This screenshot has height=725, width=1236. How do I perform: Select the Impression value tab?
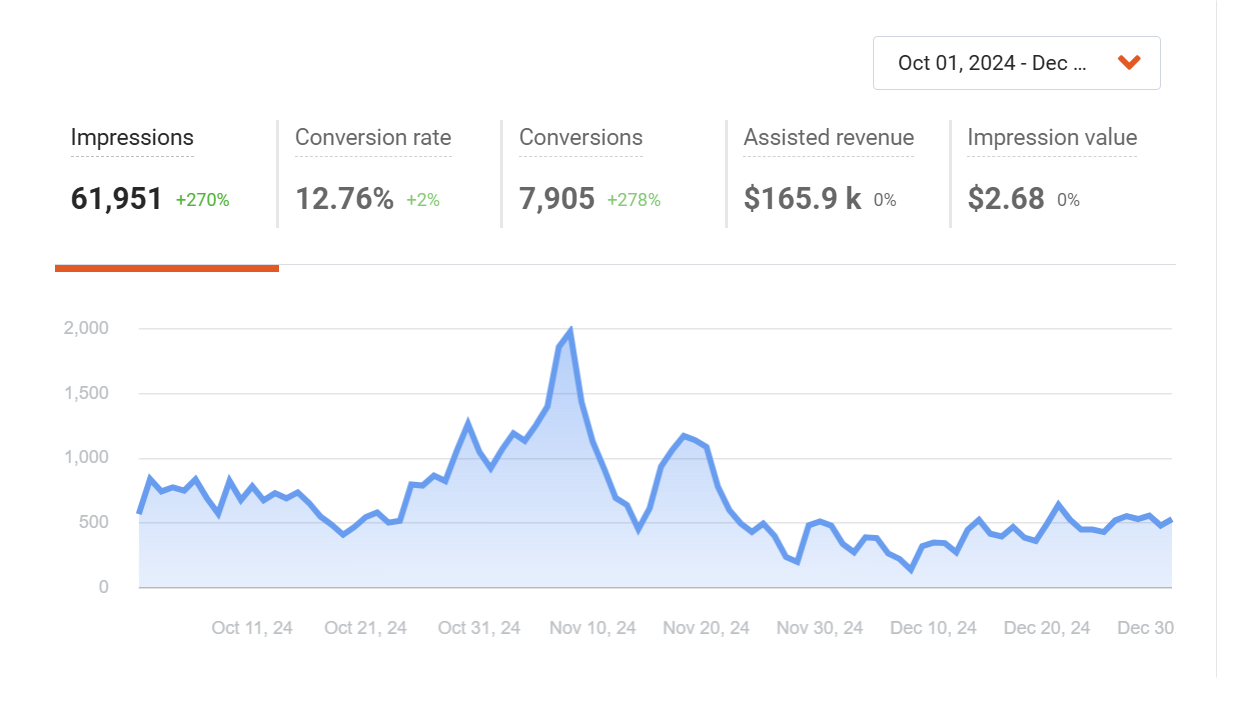[x=1052, y=138]
